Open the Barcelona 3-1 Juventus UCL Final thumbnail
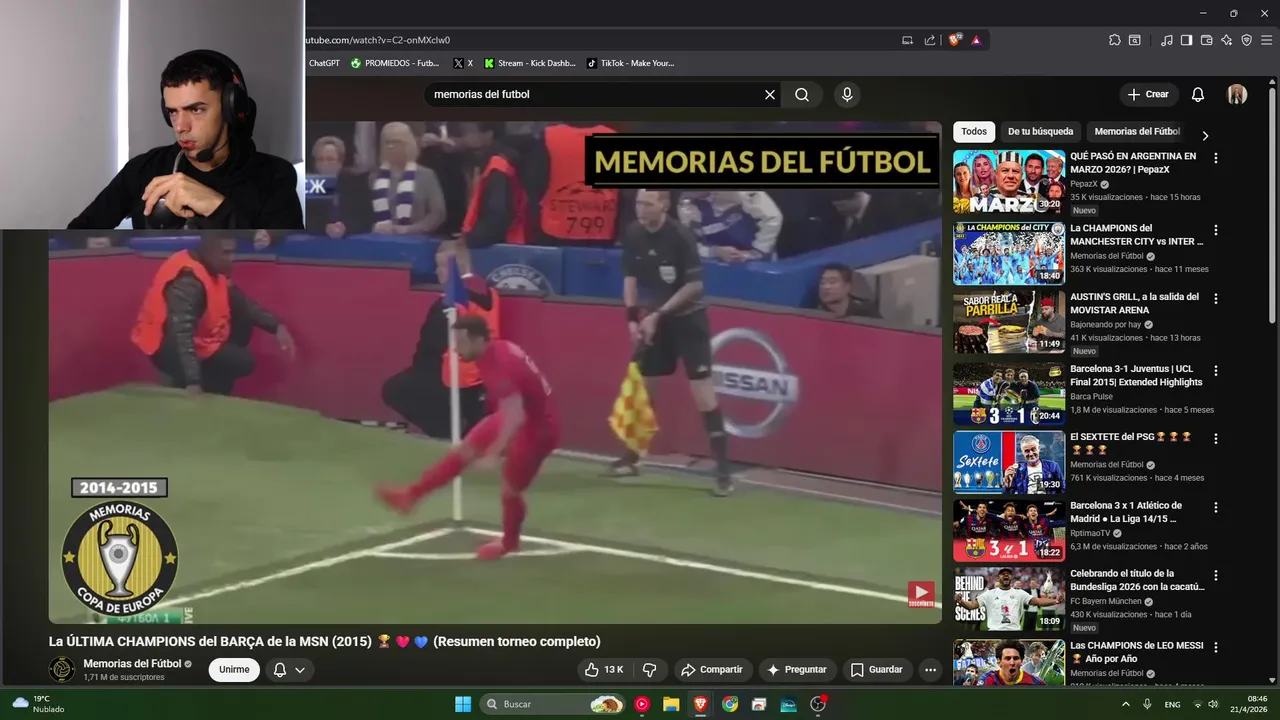The image size is (1280, 720). coord(1009,394)
